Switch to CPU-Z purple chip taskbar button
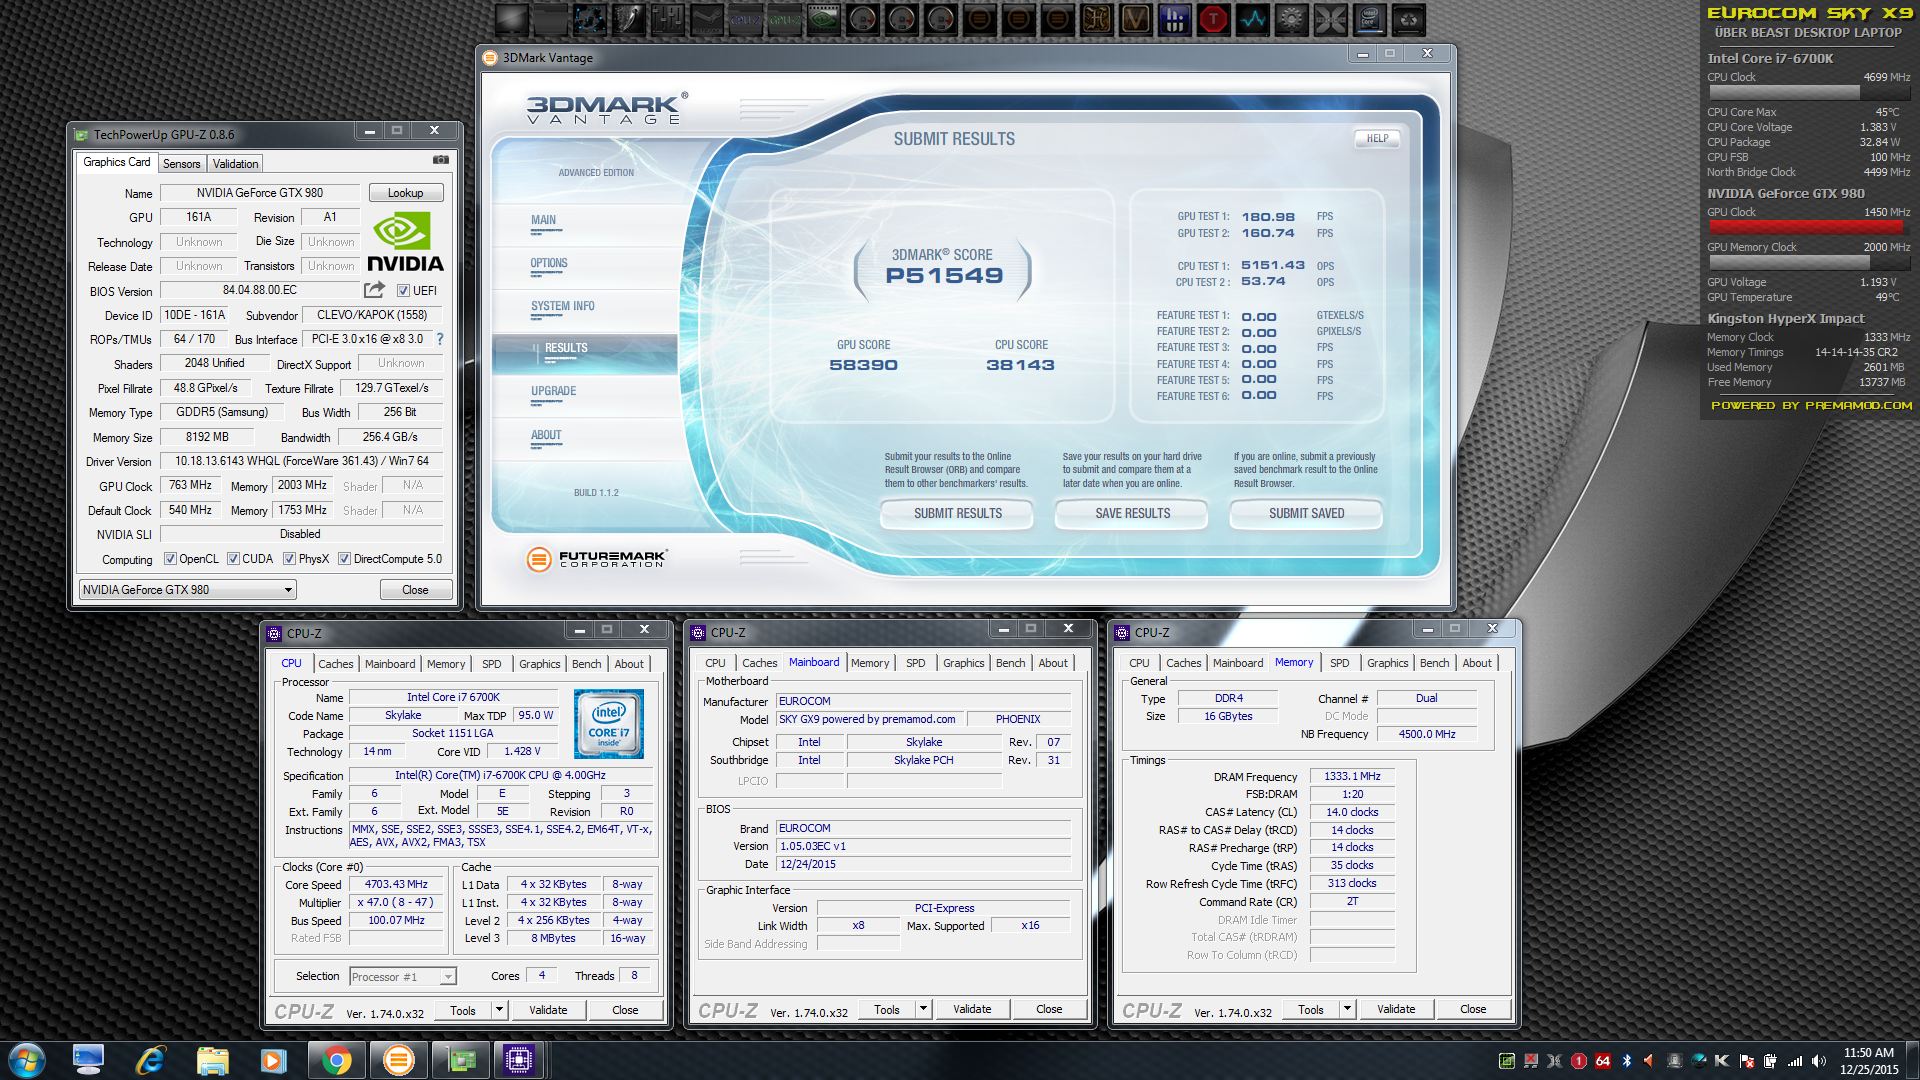 519,1060
